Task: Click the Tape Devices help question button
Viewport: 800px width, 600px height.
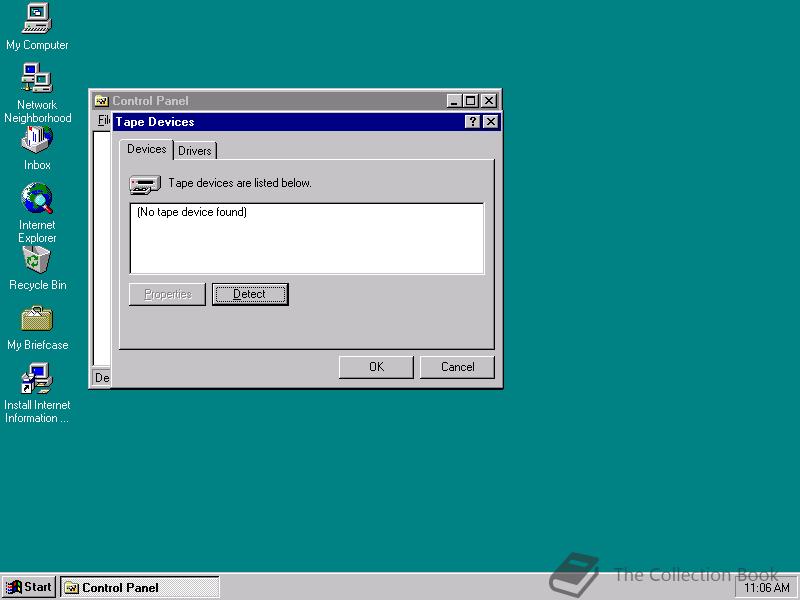Action: tap(472, 121)
